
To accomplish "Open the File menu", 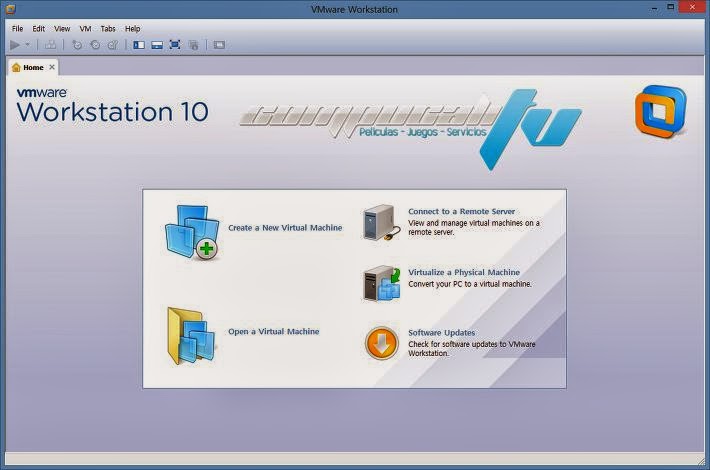I will (x=17, y=29).
